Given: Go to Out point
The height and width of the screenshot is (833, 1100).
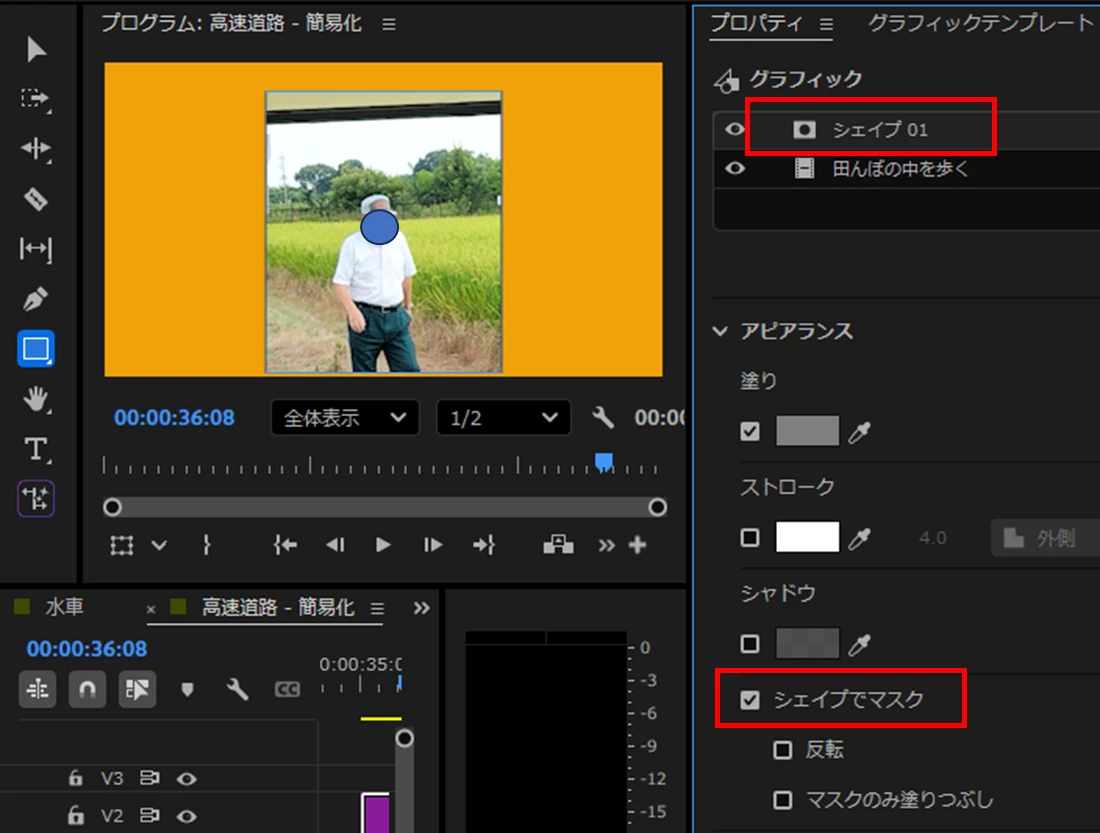Looking at the screenshot, I should click(x=483, y=545).
